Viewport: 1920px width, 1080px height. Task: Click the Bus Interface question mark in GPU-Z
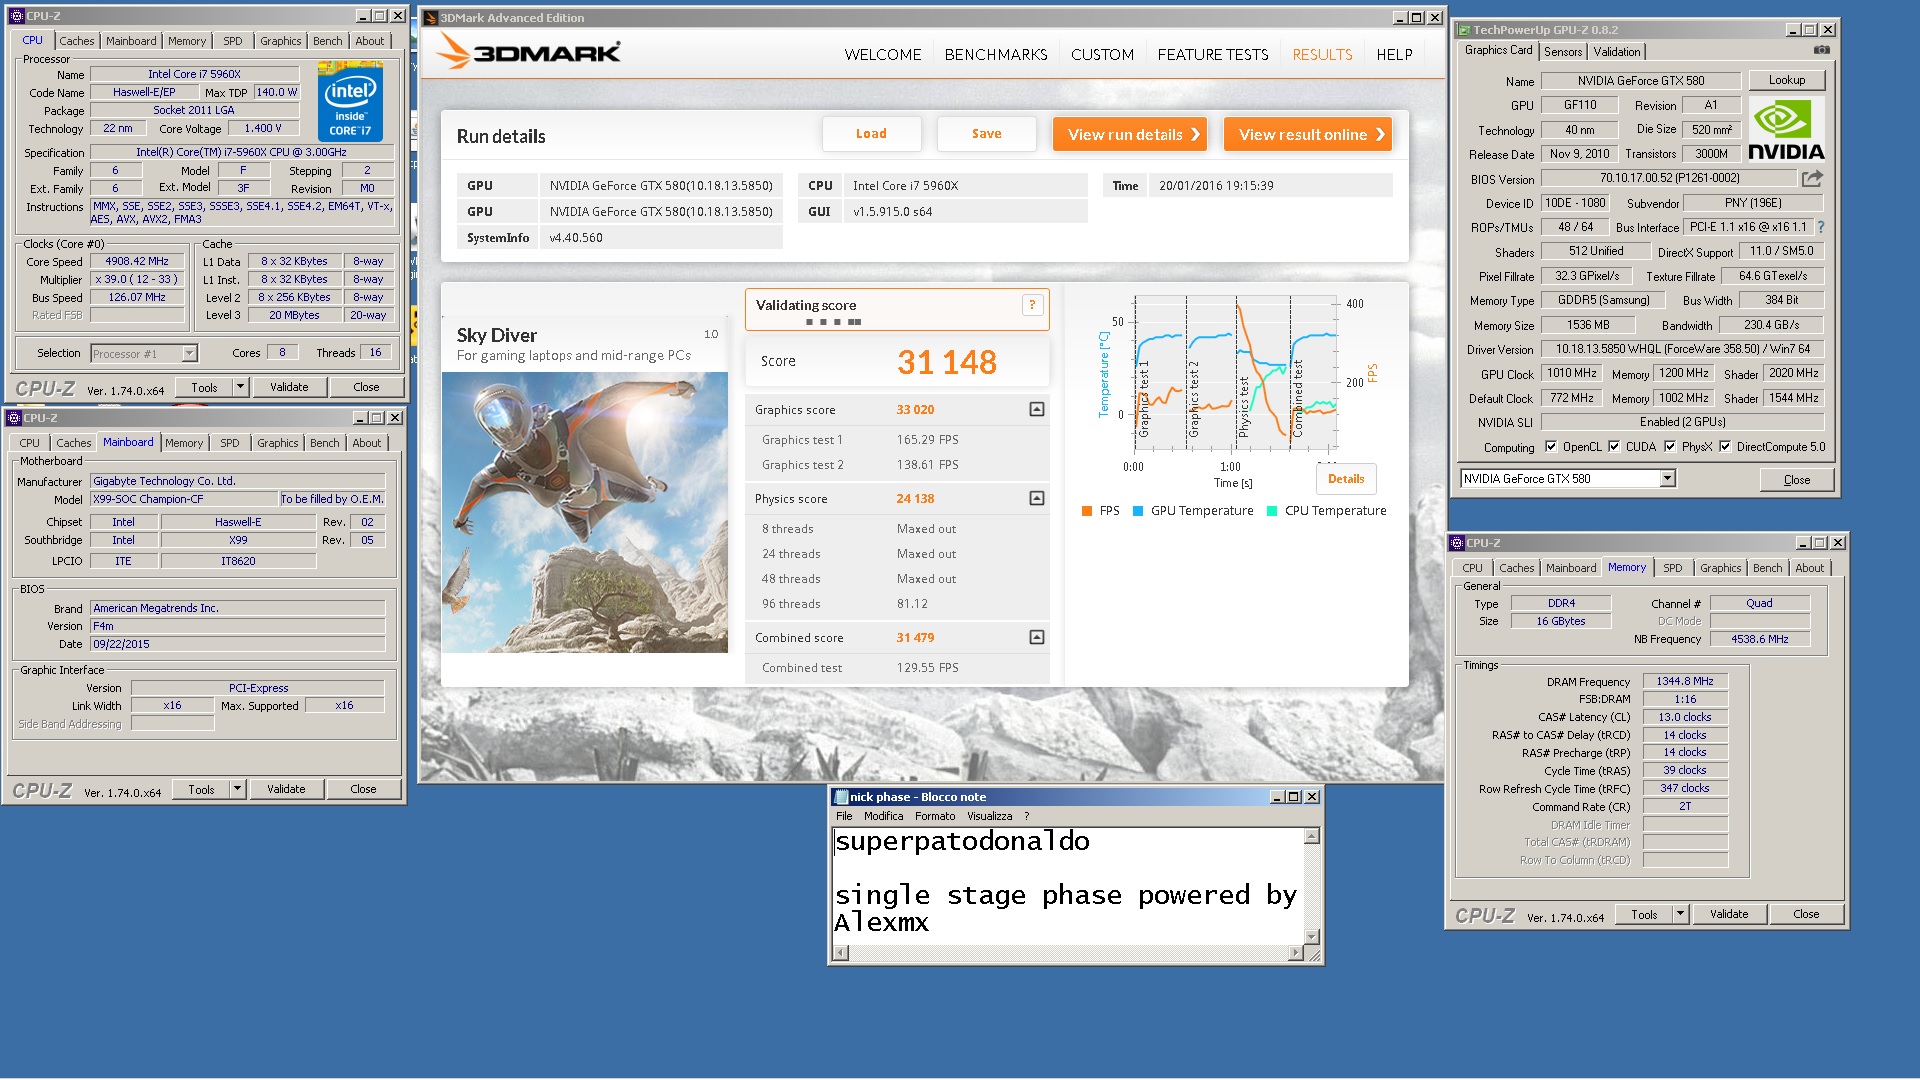[x=1821, y=227]
